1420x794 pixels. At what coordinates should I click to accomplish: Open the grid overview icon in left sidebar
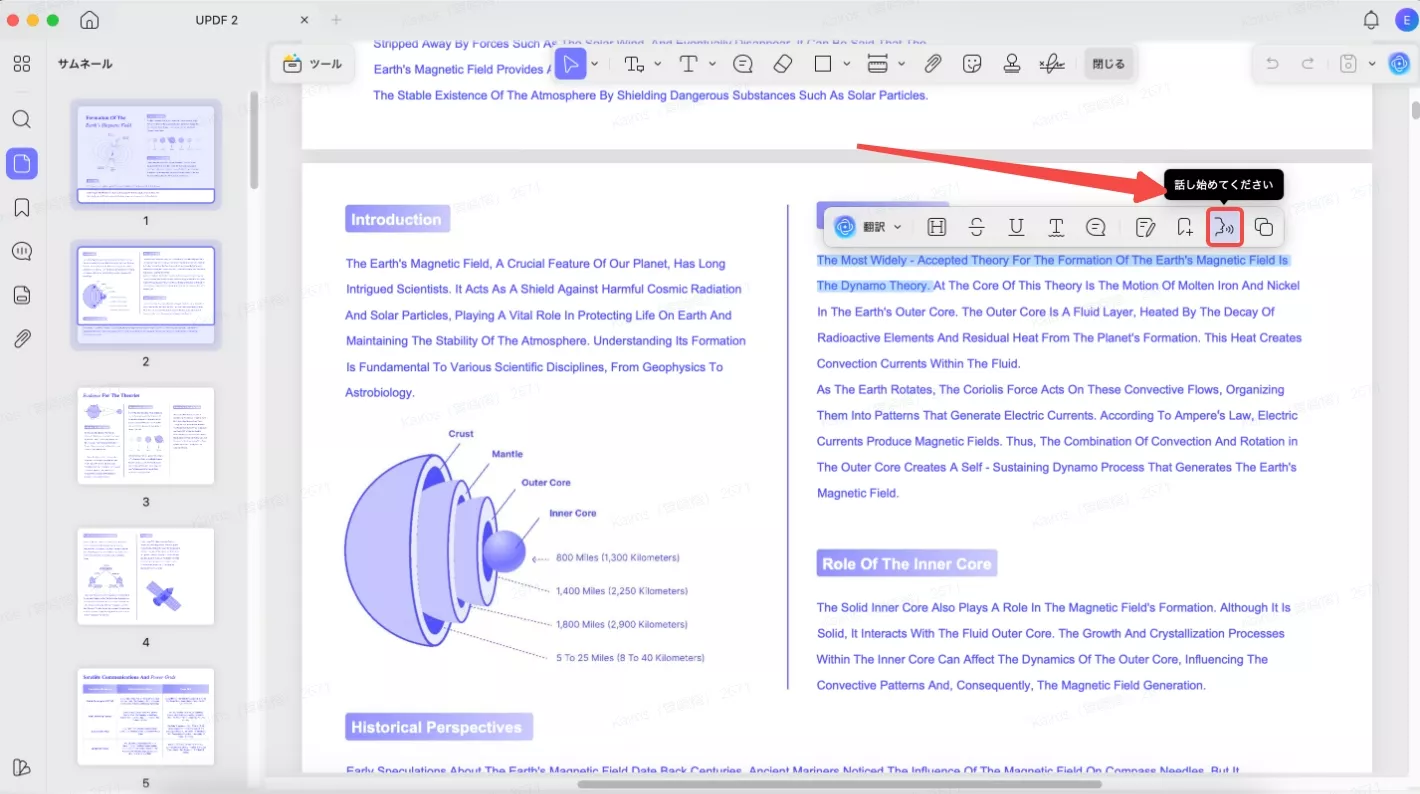pos(22,64)
